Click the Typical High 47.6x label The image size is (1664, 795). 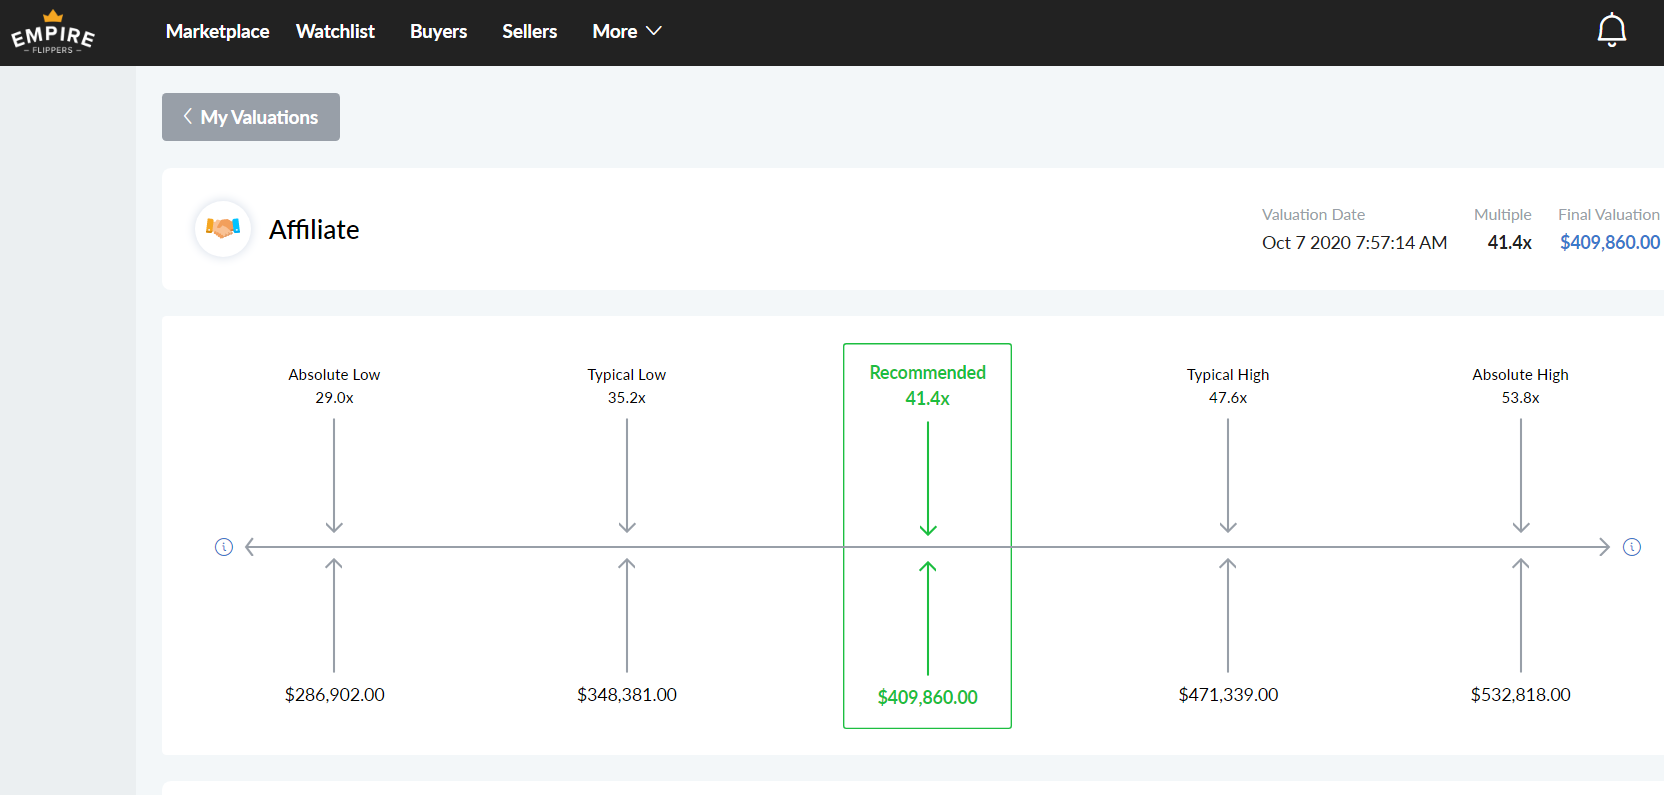pyautogui.click(x=1228, y=386)
